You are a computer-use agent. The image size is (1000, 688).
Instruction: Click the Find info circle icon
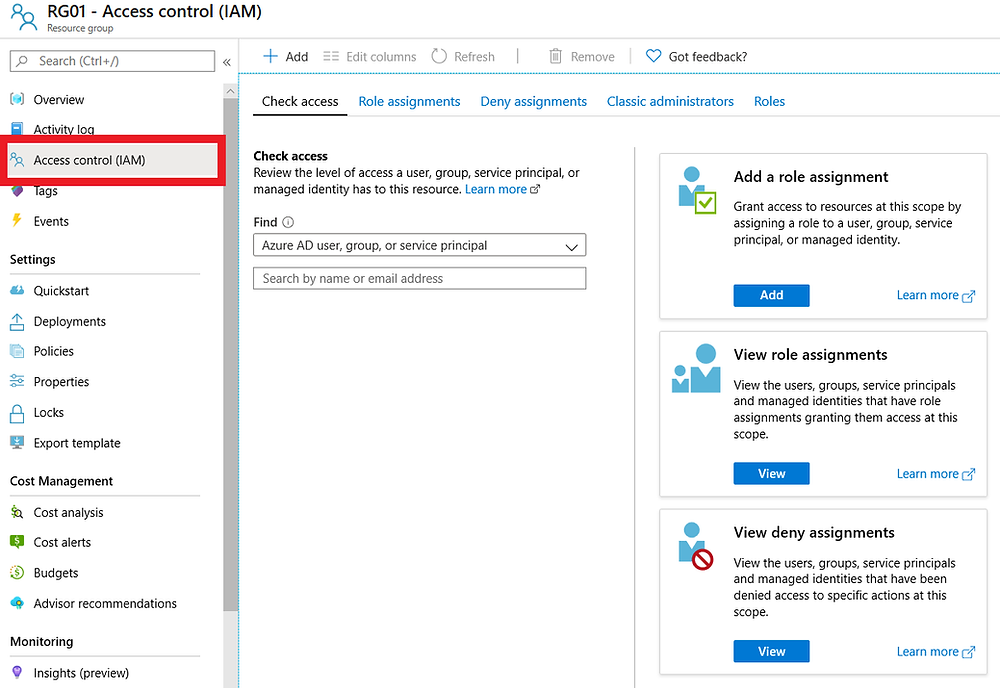point(288,222)
